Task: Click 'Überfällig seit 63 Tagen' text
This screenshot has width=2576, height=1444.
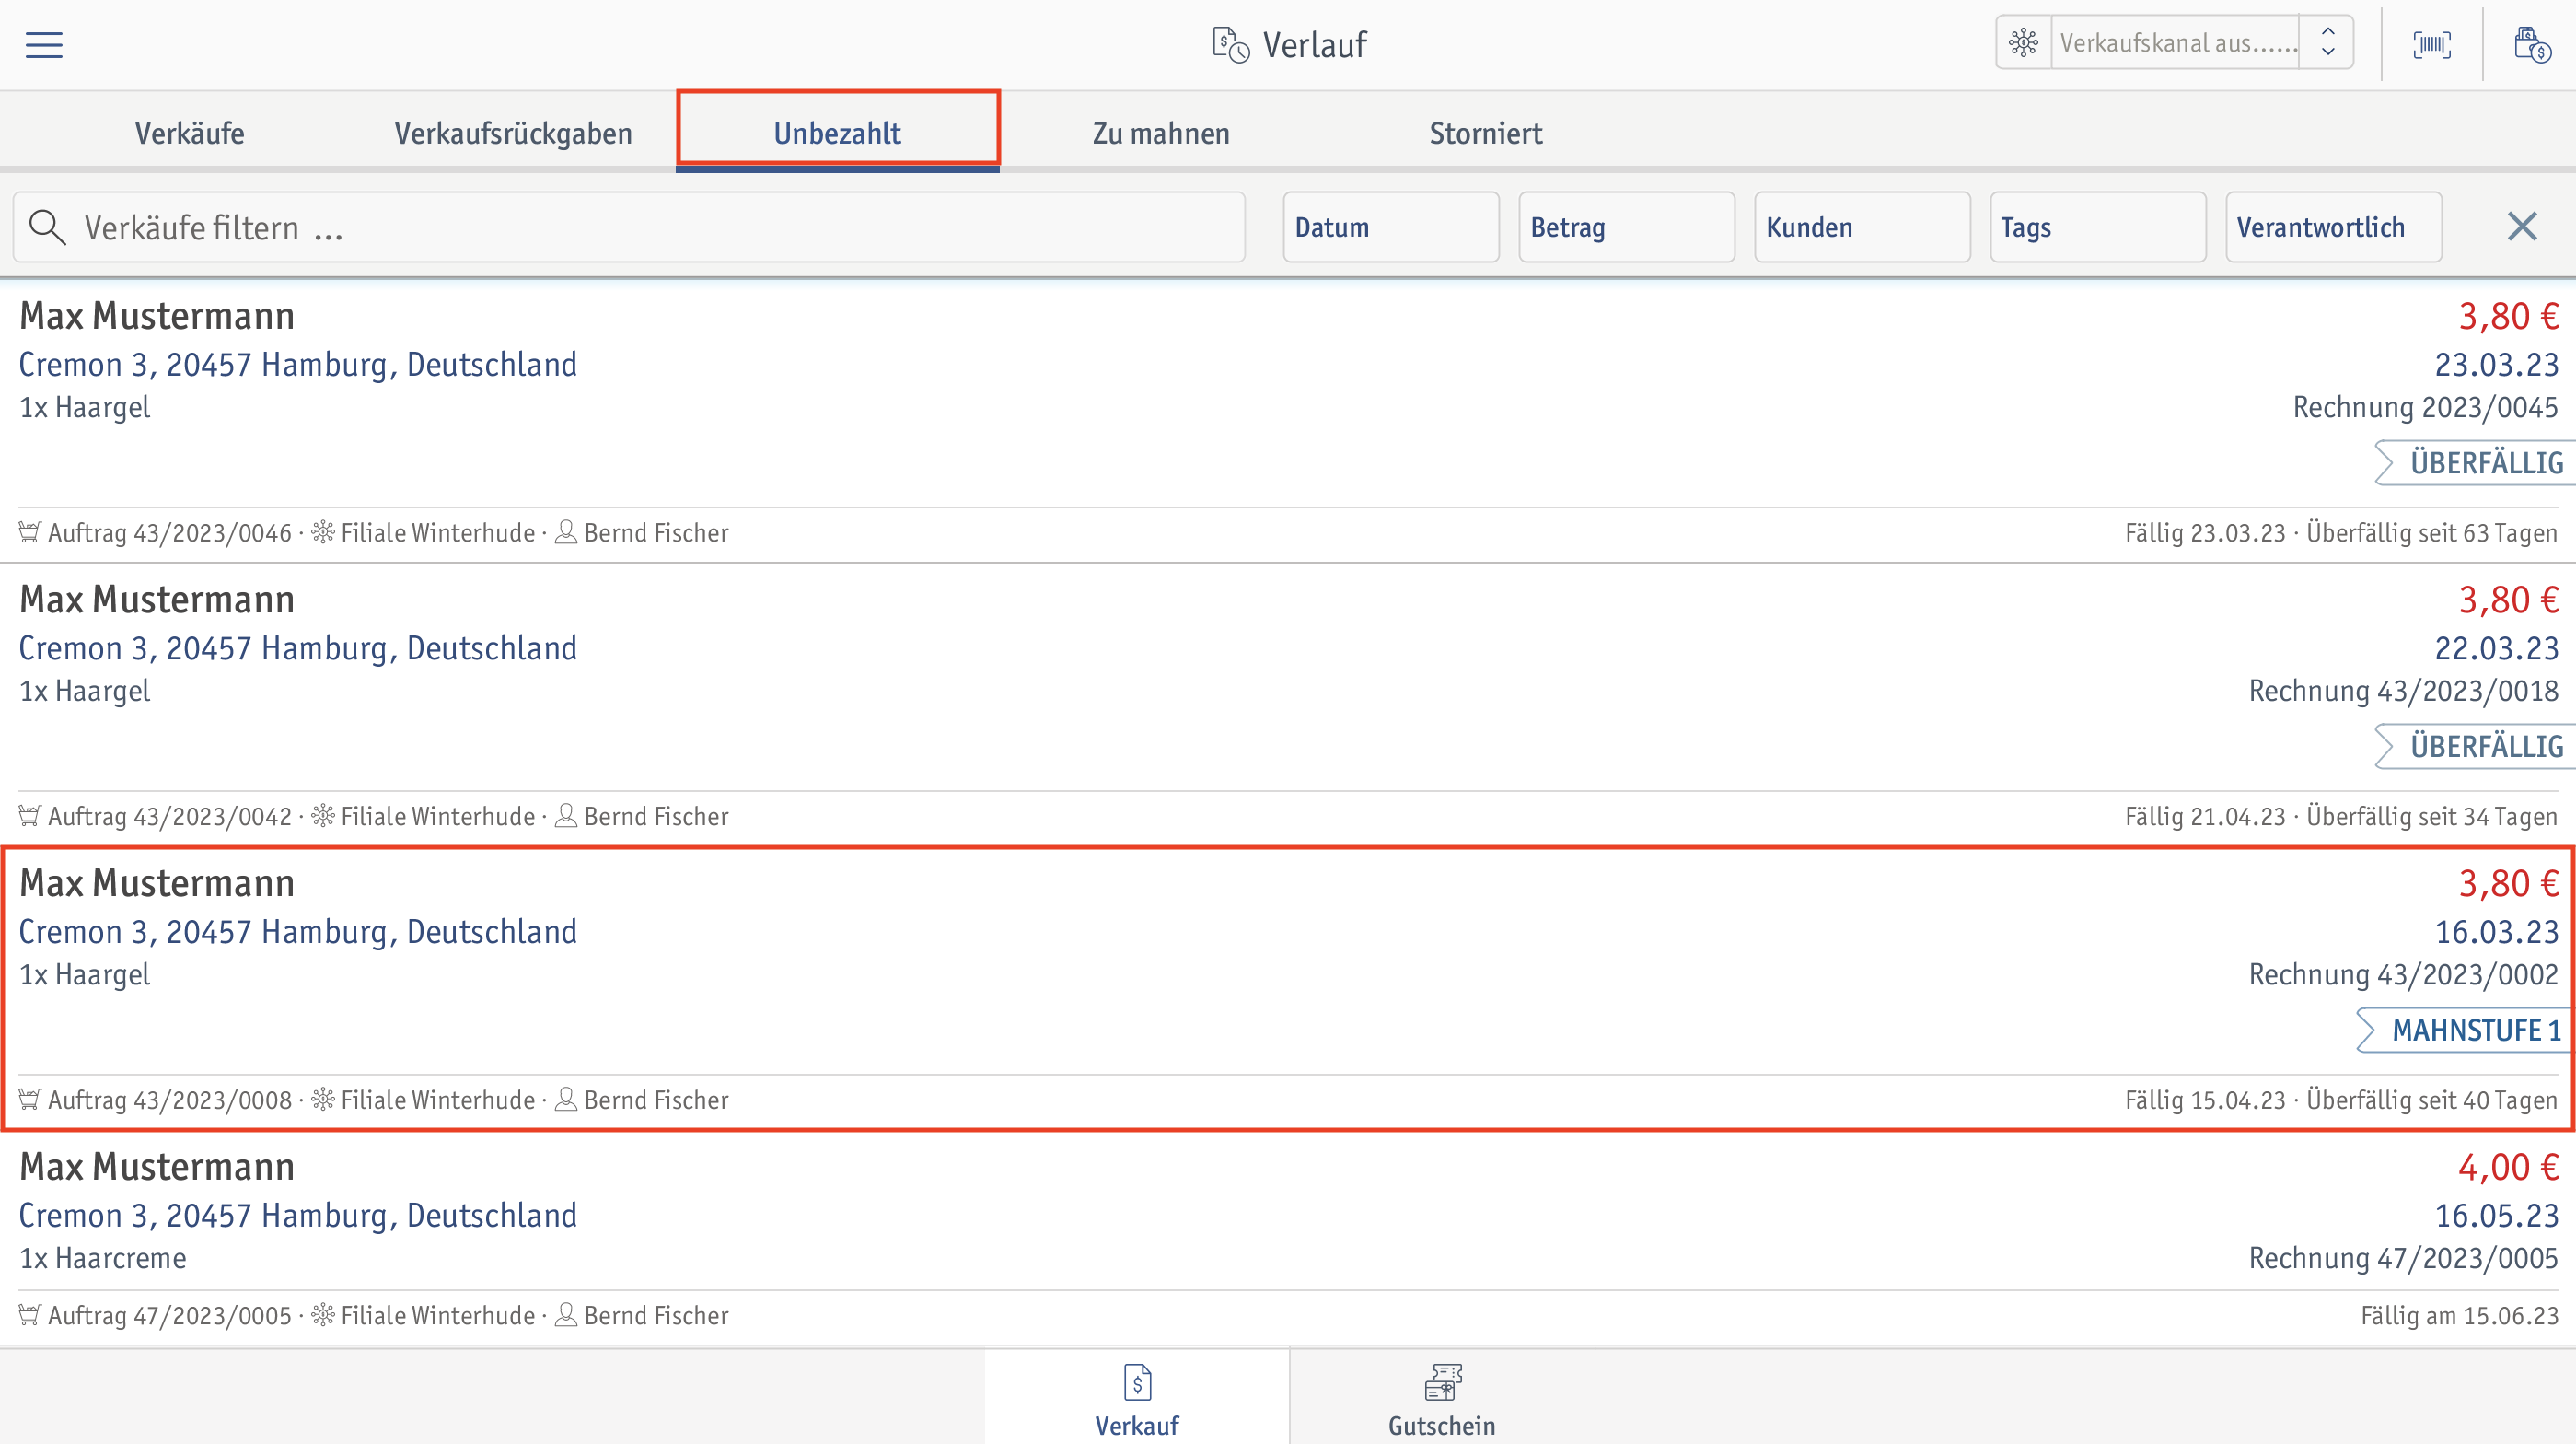Action: (x=2432, y=533)
